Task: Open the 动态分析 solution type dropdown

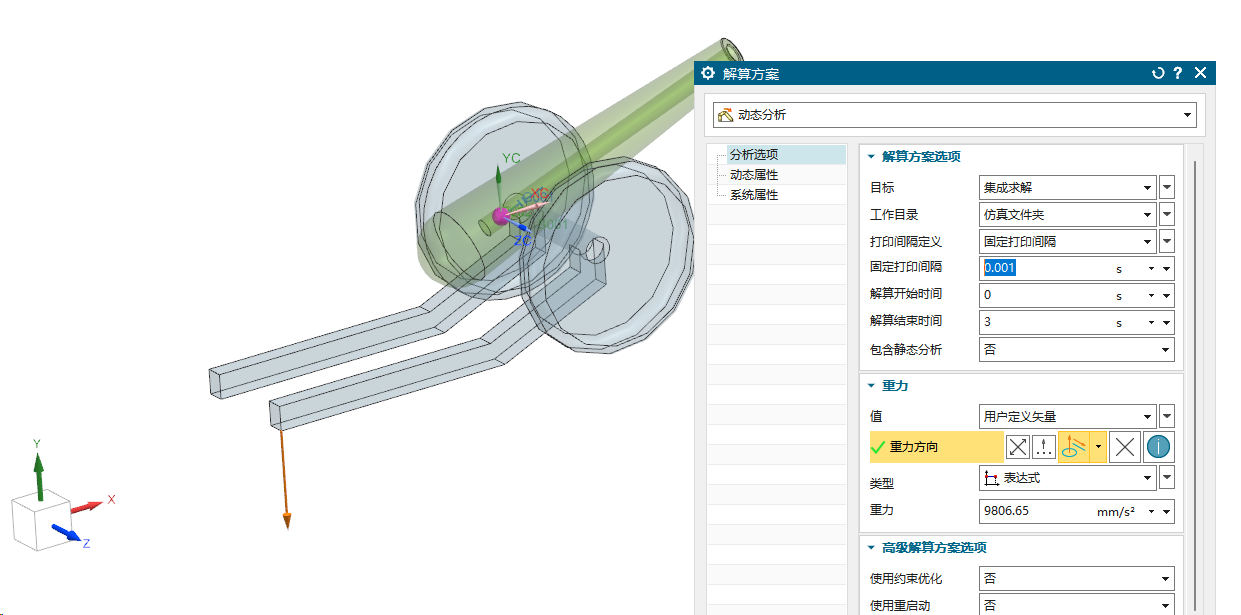Action: (x=1188, y=114)
